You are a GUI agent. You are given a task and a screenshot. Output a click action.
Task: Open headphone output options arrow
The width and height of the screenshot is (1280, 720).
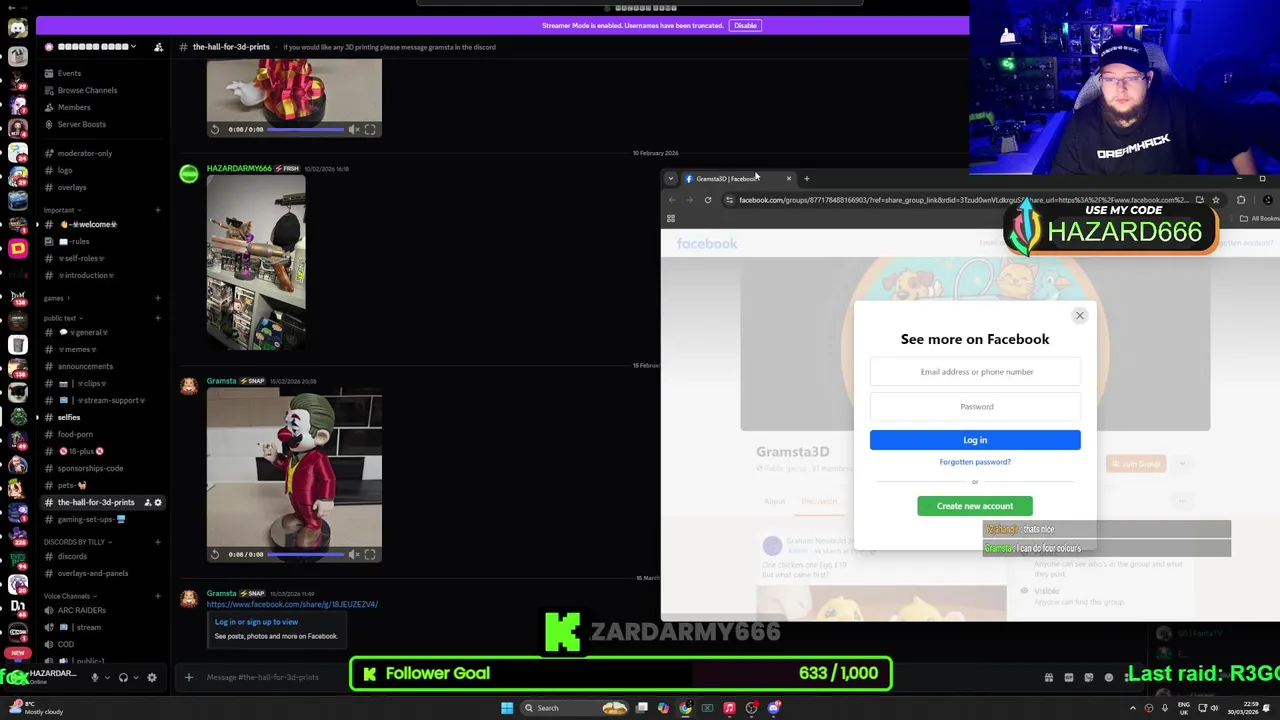point(134,677)
